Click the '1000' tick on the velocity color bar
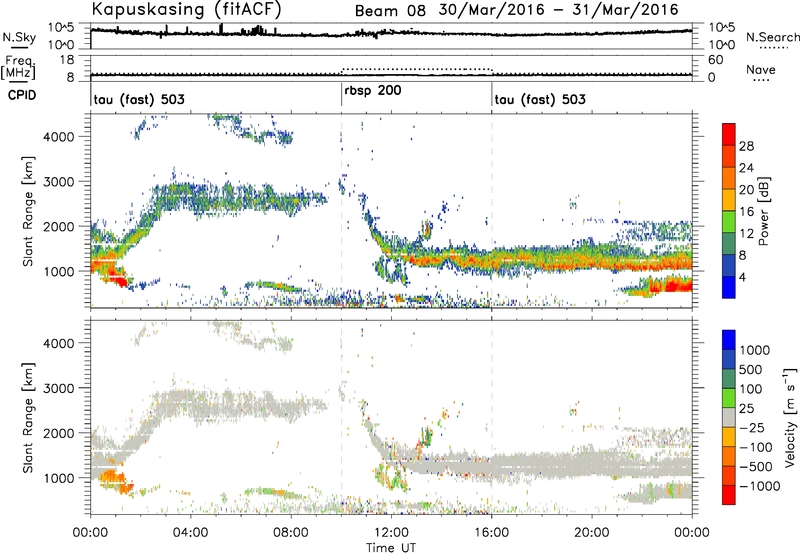Image resolution: width=800 pixels, height=554 pixels. click(x=755, y=350)
